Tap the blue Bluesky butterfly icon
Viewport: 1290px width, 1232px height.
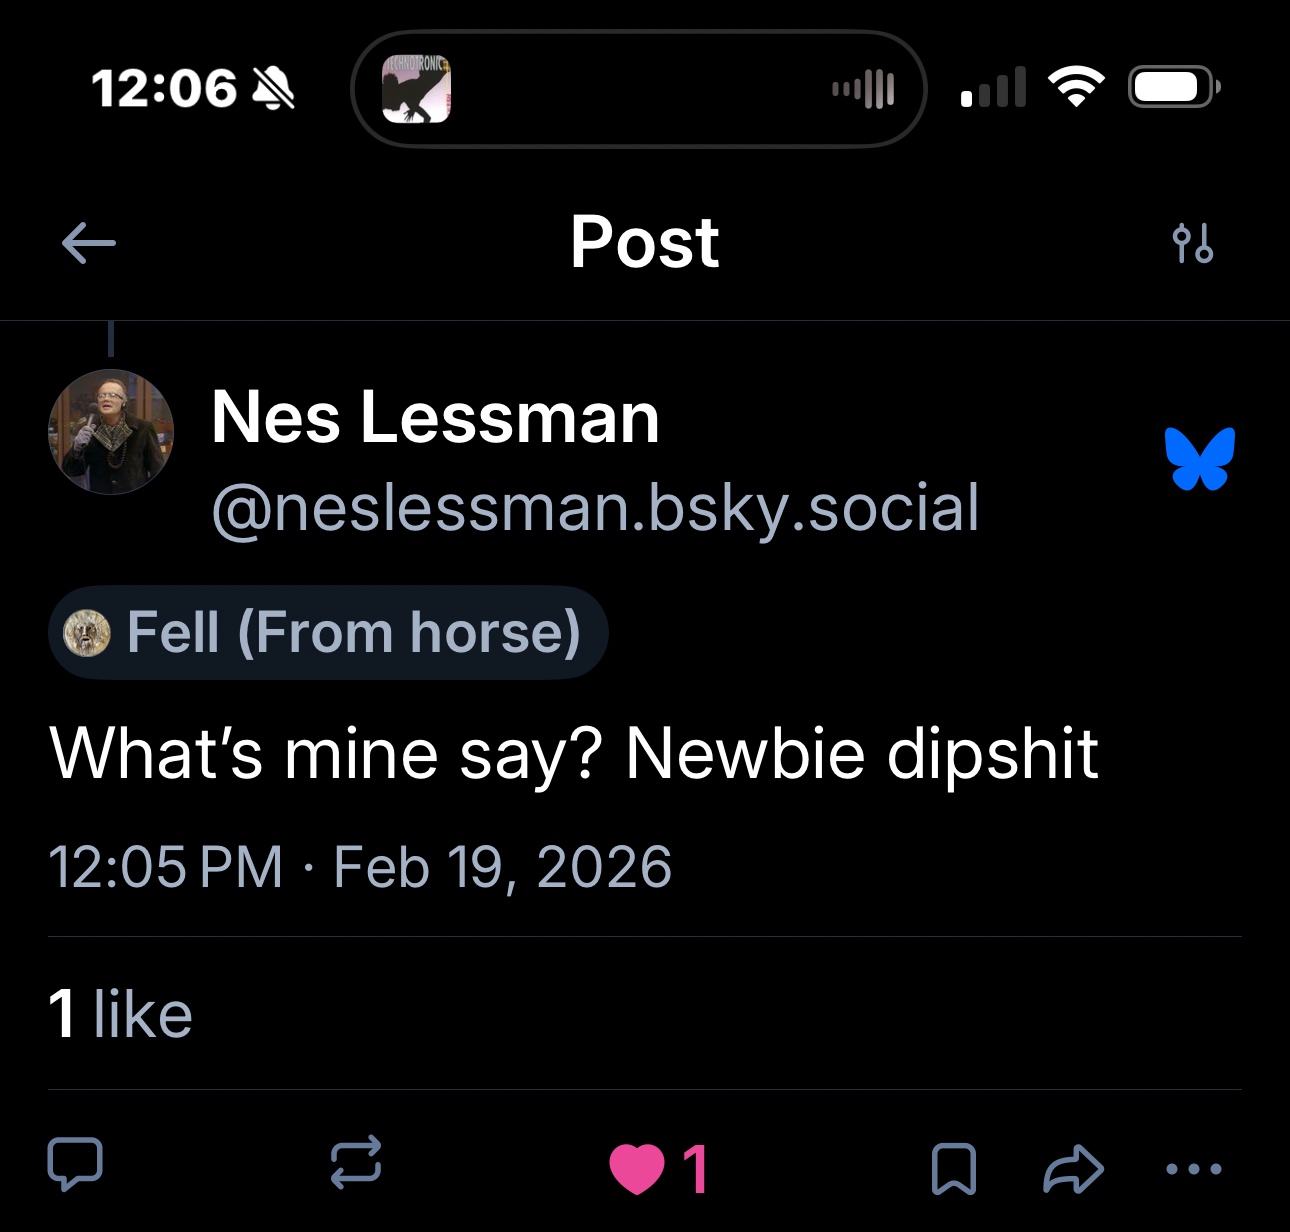click(1199, 459)
